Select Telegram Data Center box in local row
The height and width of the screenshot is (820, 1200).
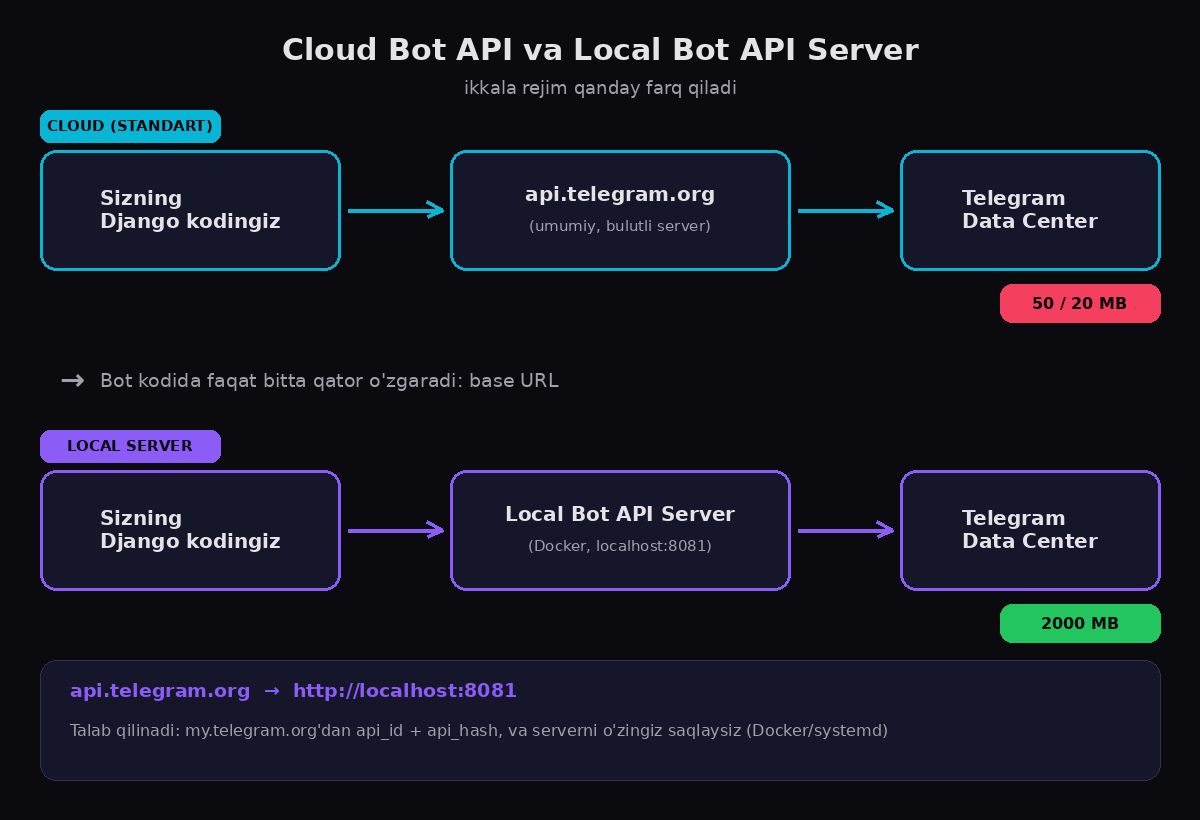point(1030,530)
